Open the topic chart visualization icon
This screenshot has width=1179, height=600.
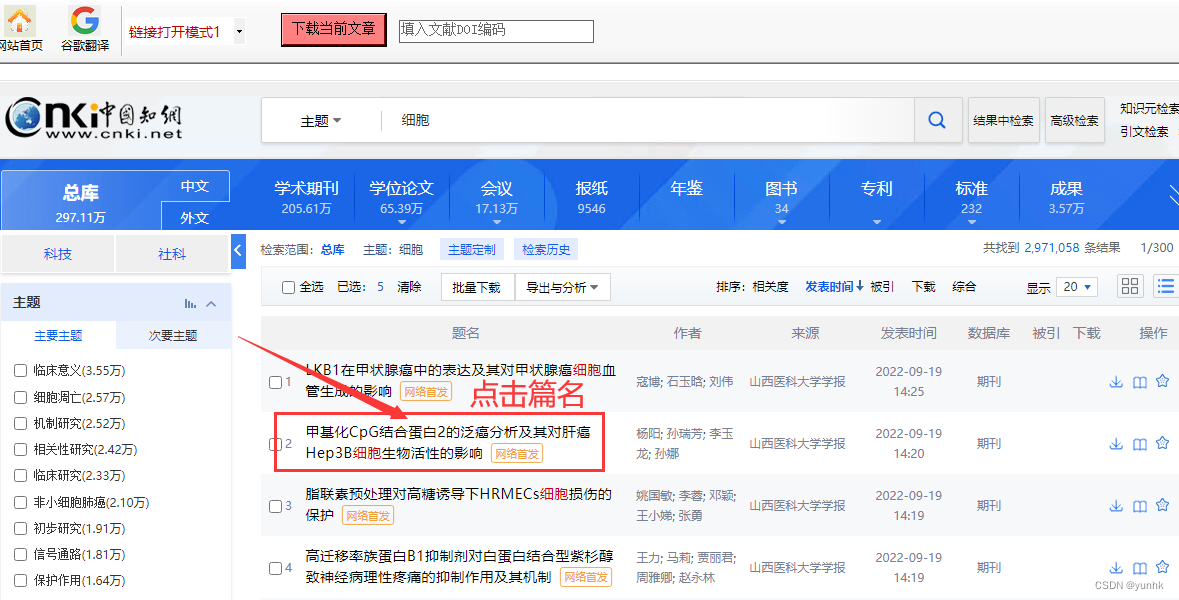[x=190, y=303]
